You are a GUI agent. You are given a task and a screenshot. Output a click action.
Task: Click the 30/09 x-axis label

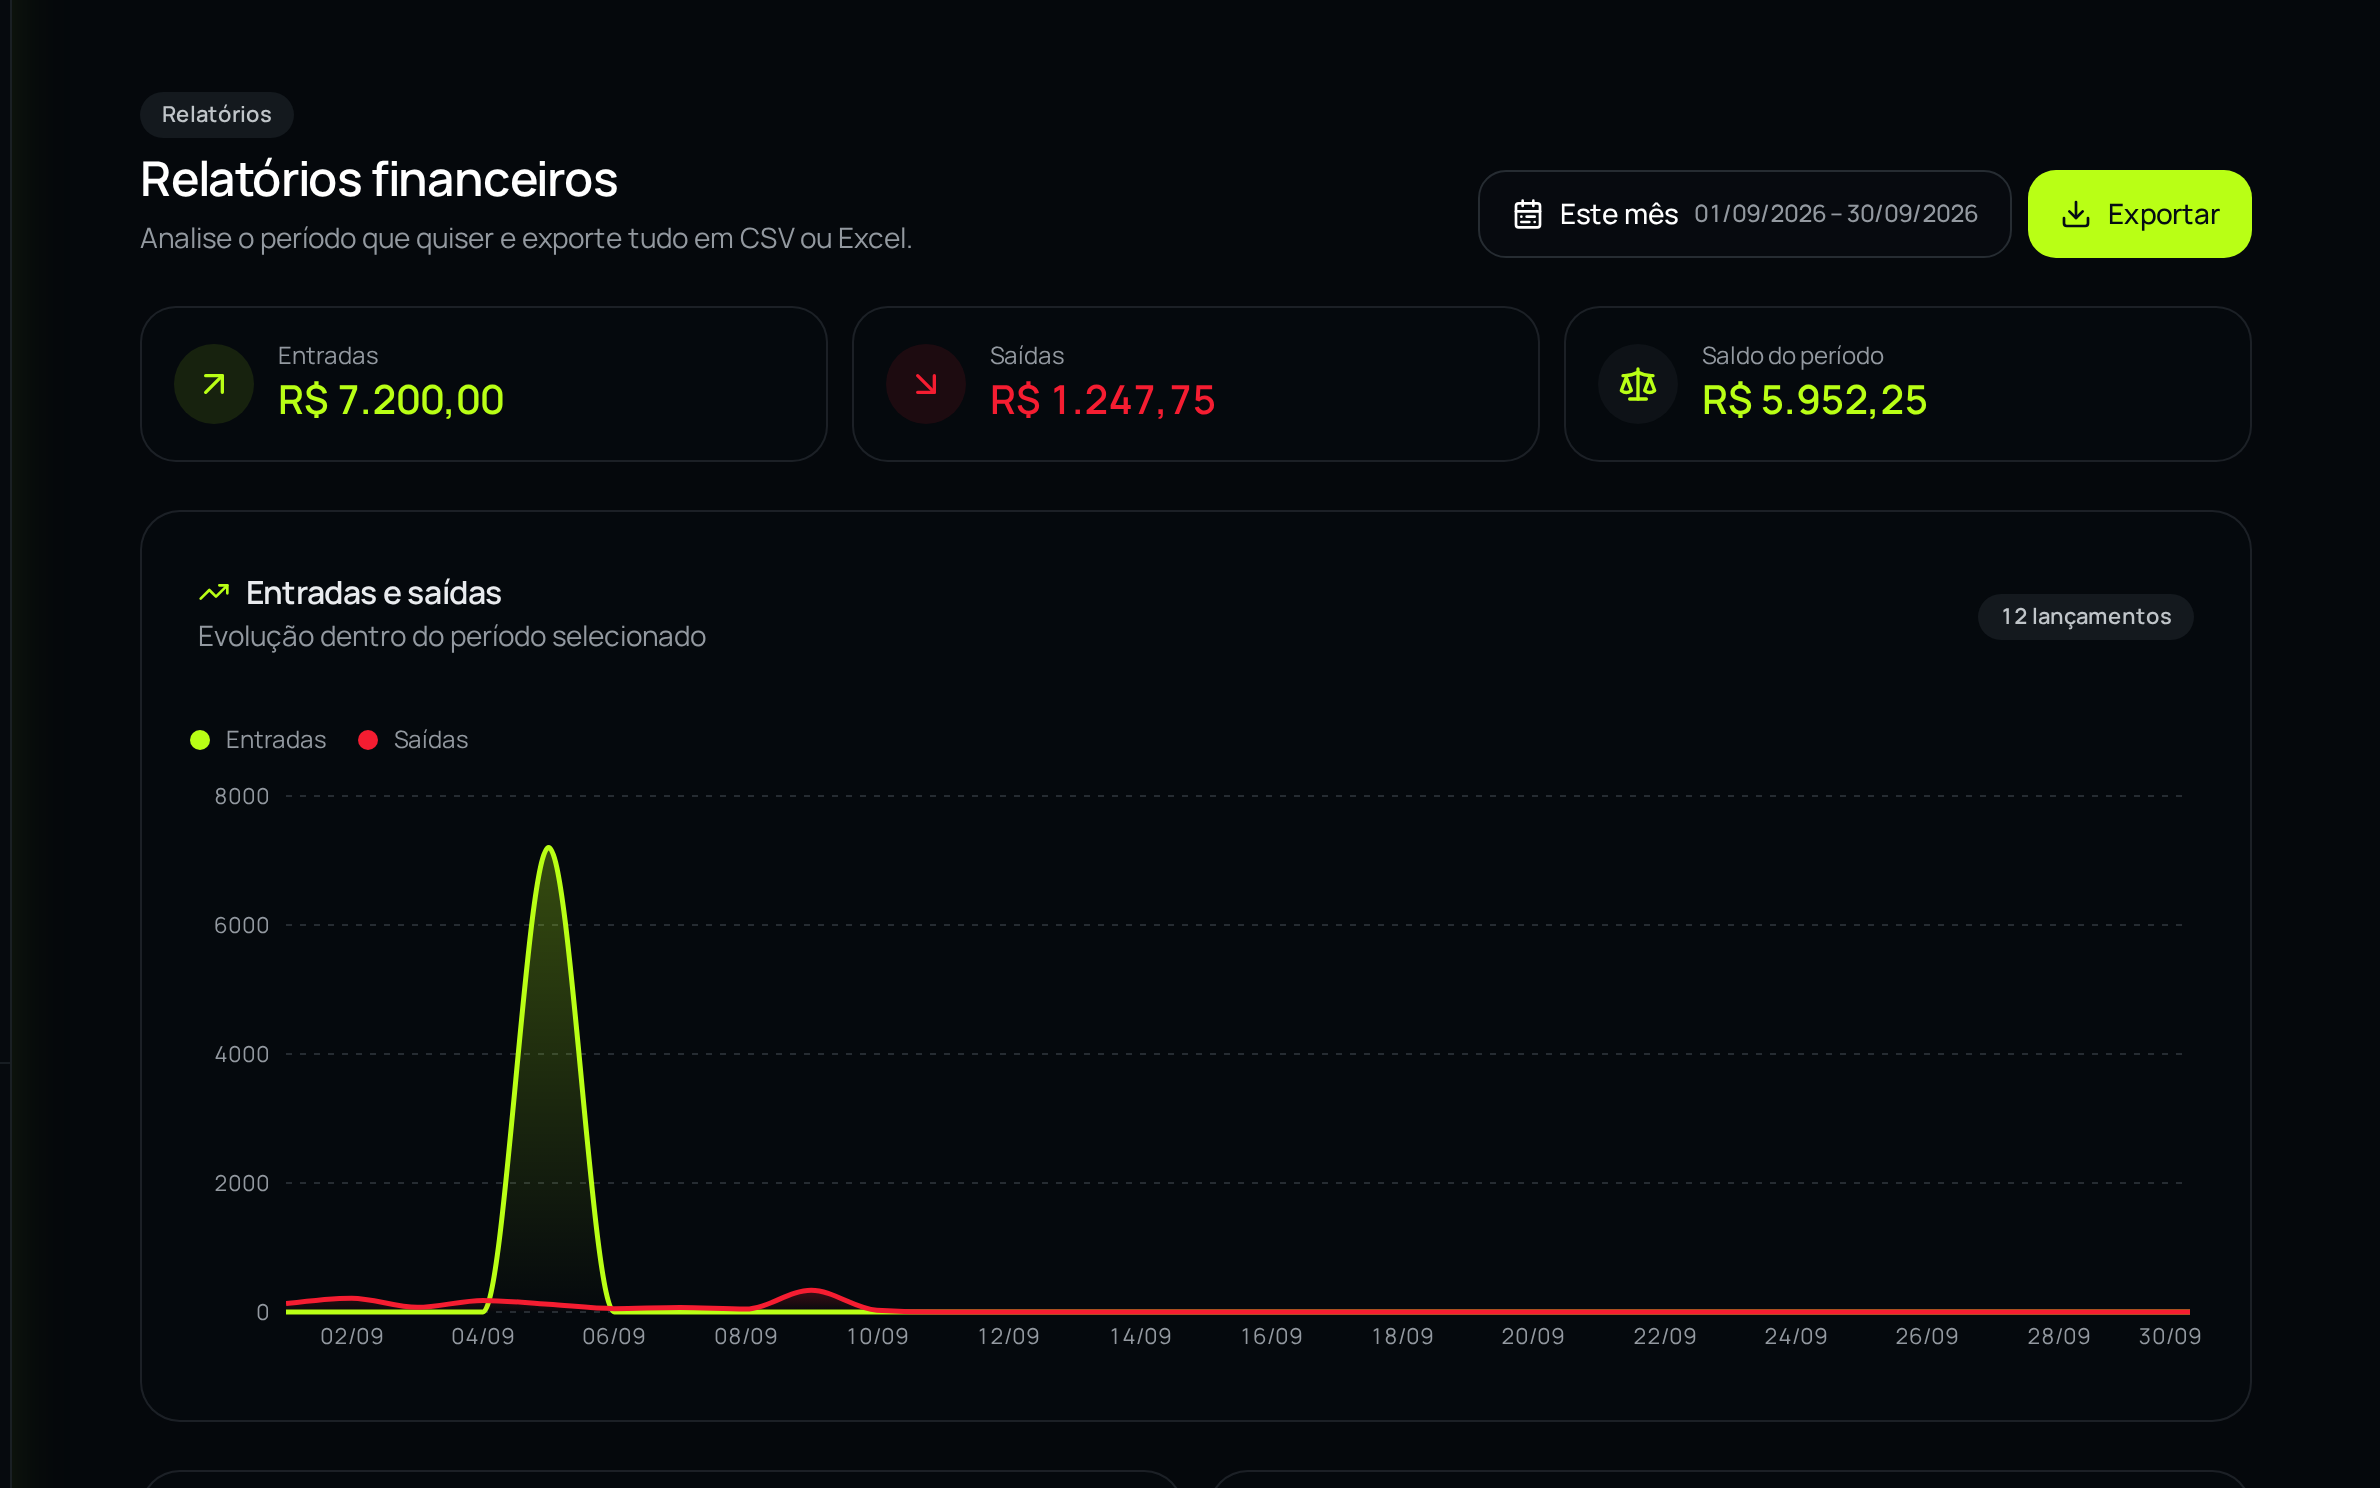click(x=2169, y=1337)
